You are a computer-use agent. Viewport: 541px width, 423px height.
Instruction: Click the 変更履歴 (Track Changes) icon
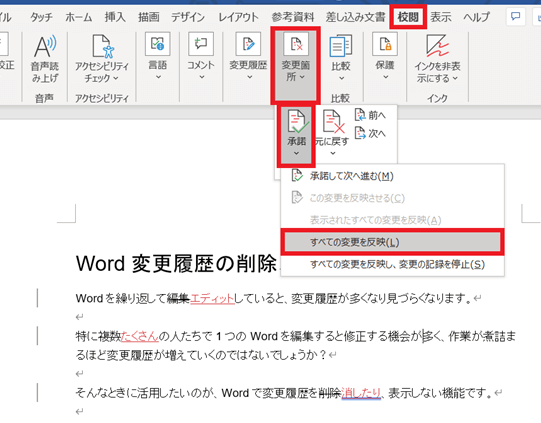pyautogui.click(x=248, y=44)
